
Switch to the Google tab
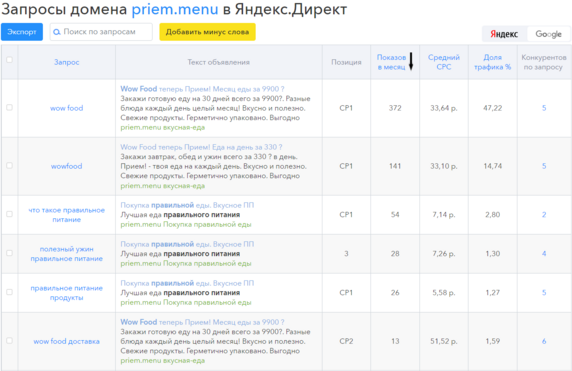tap(548, 34)
